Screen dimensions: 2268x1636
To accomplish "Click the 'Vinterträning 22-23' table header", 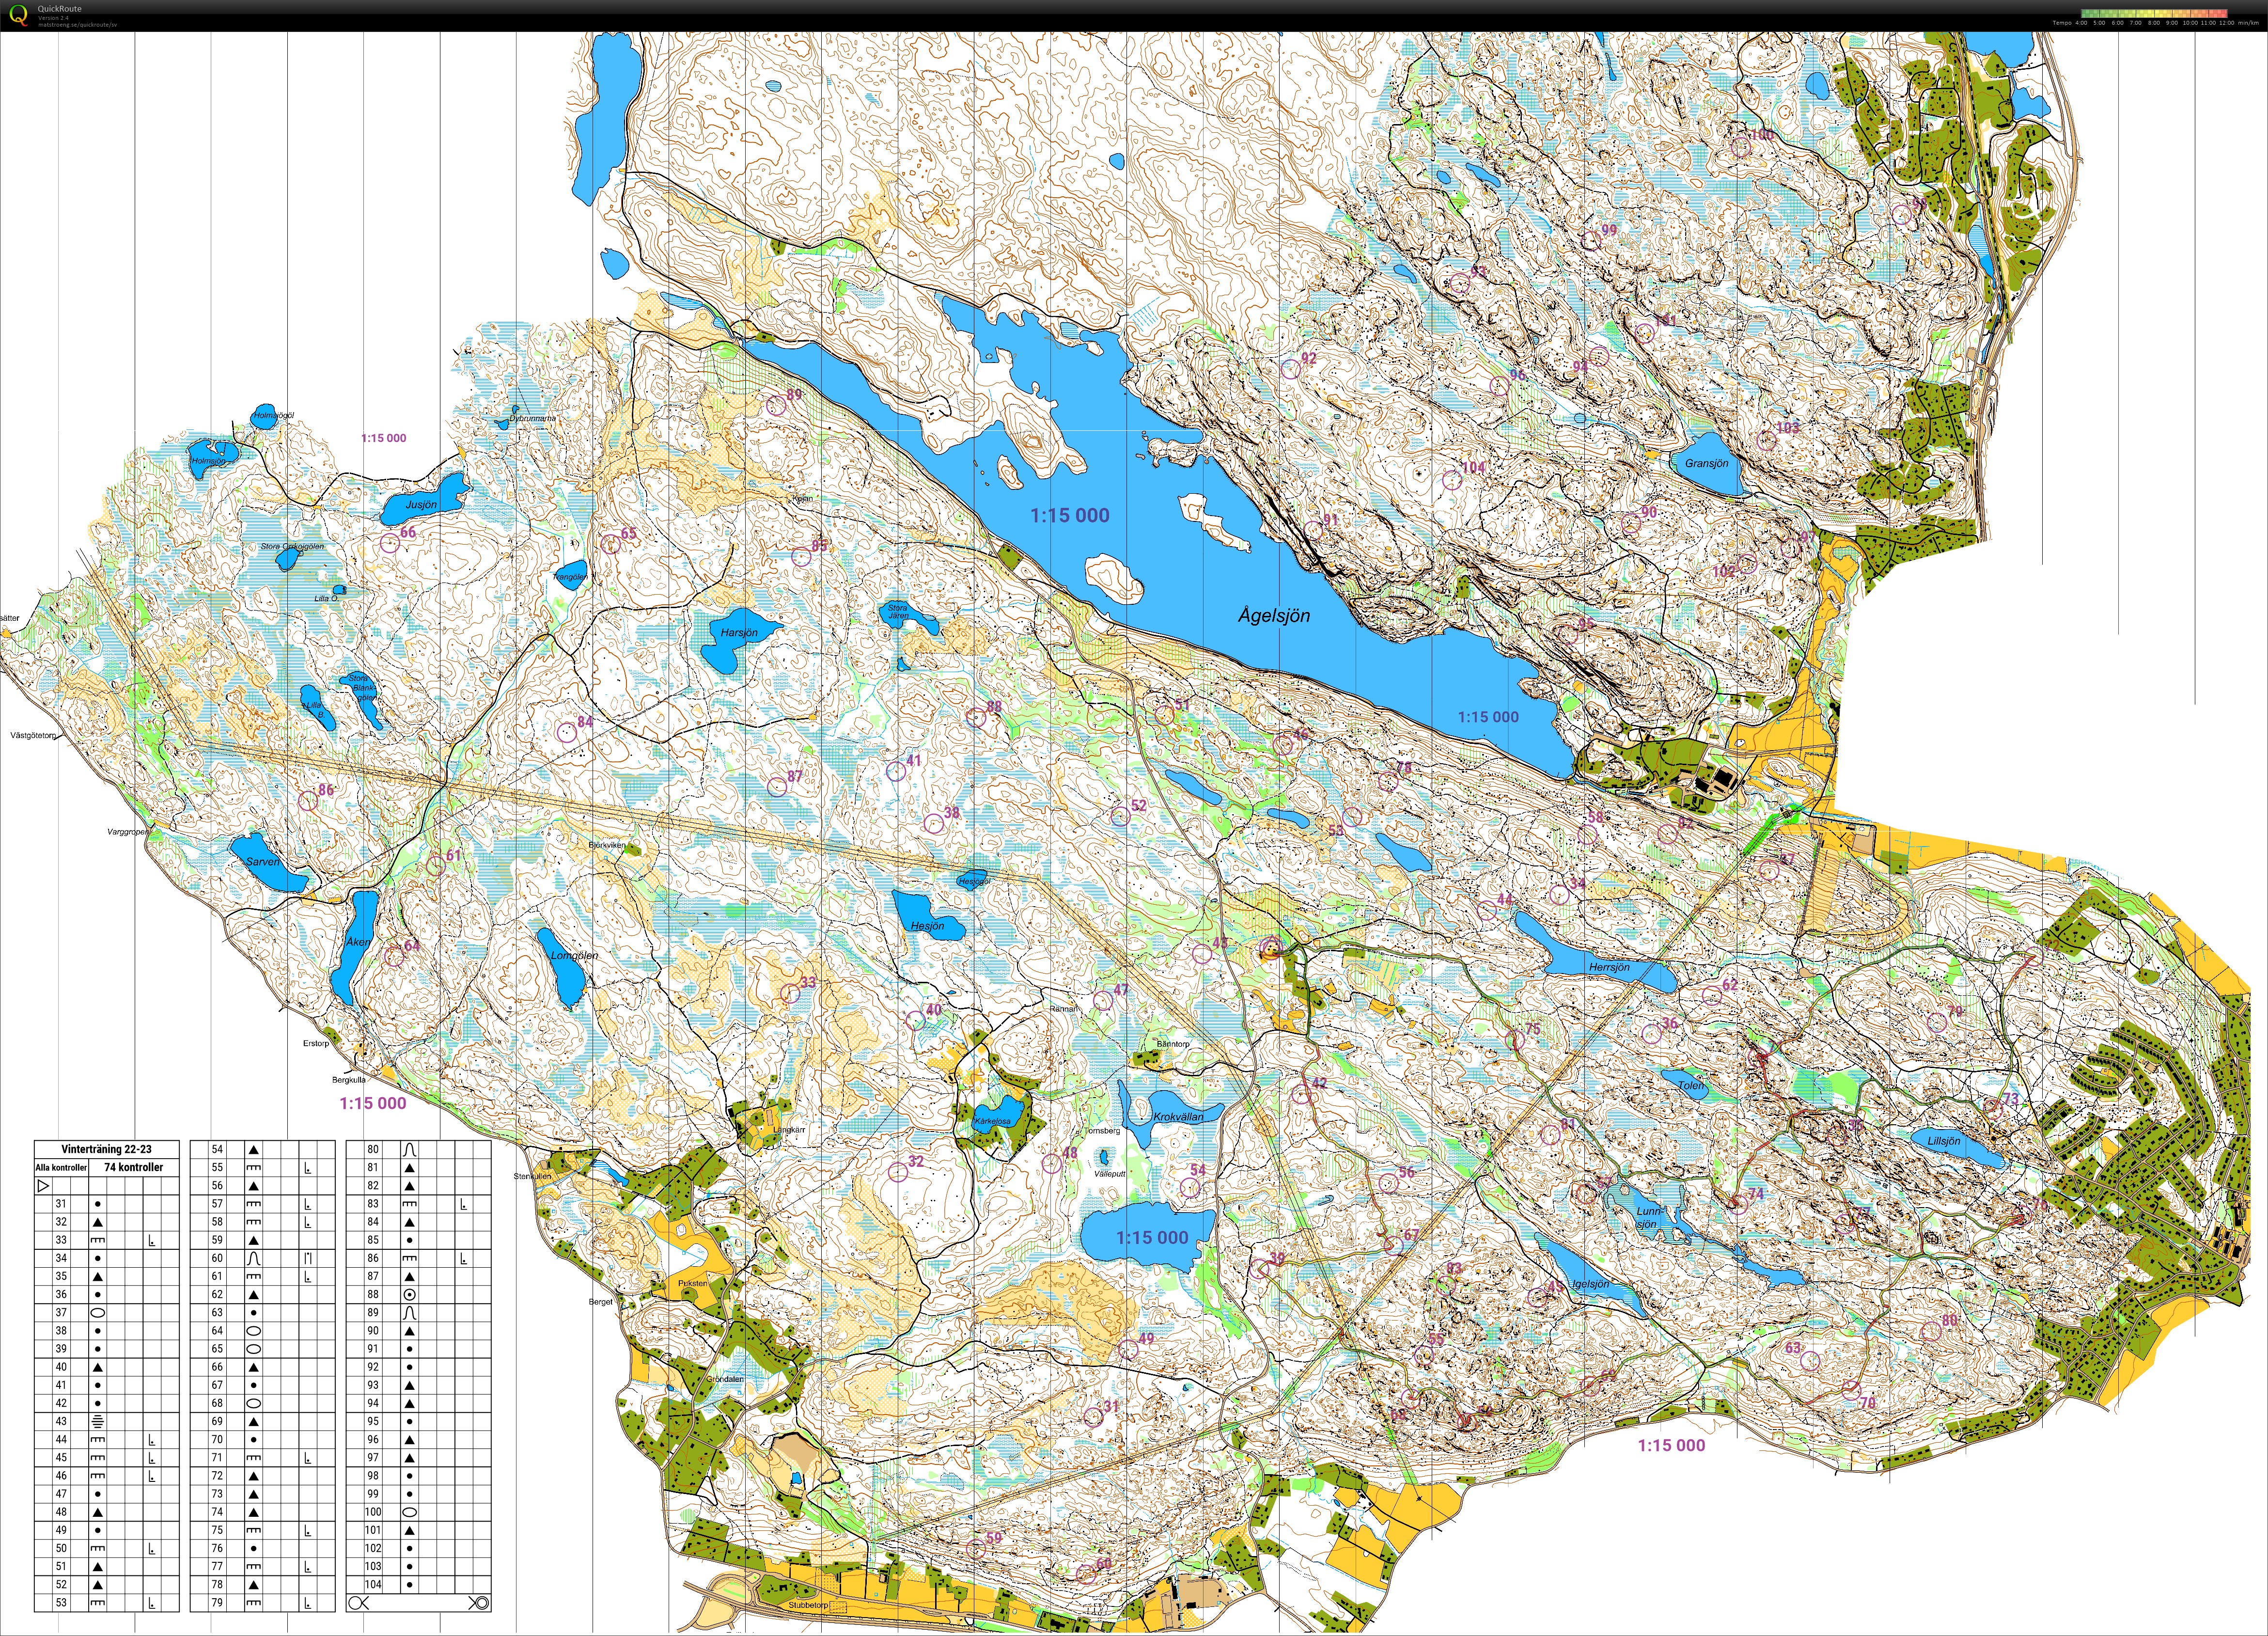I will point(107,1149).
